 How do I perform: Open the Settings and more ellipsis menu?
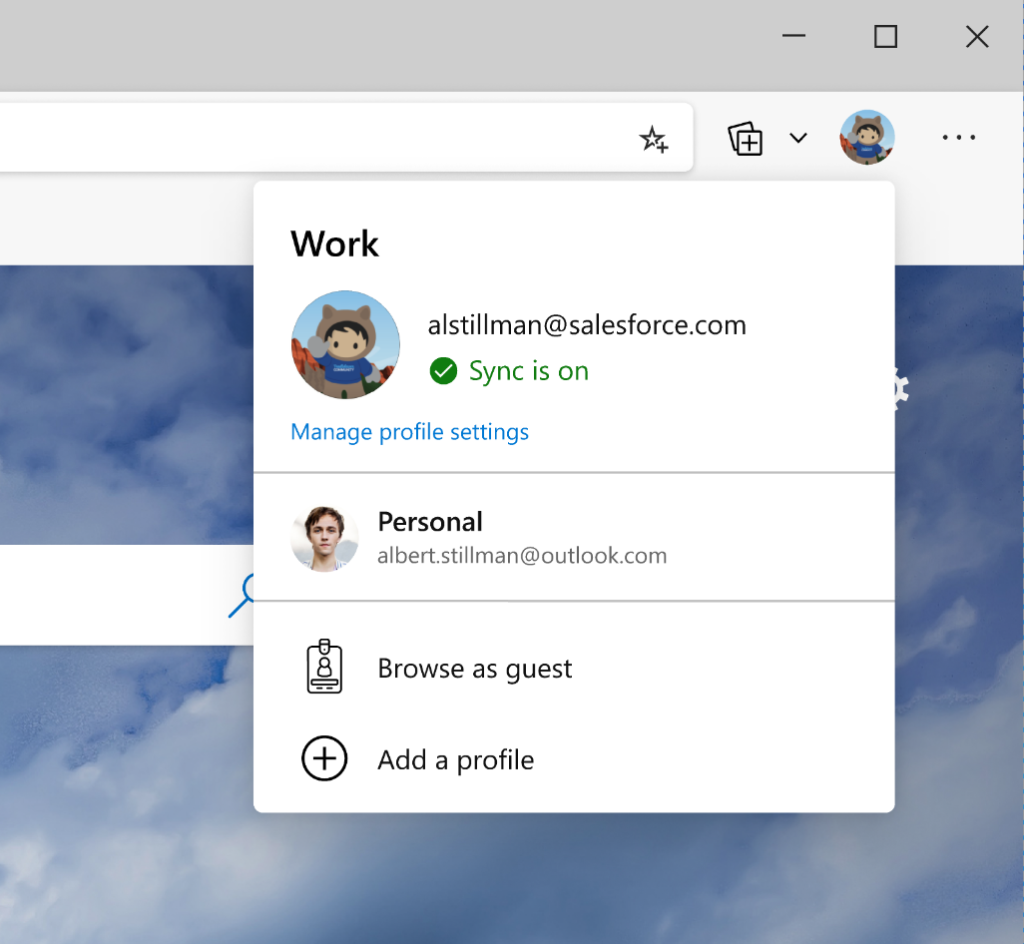coord(959,137)
